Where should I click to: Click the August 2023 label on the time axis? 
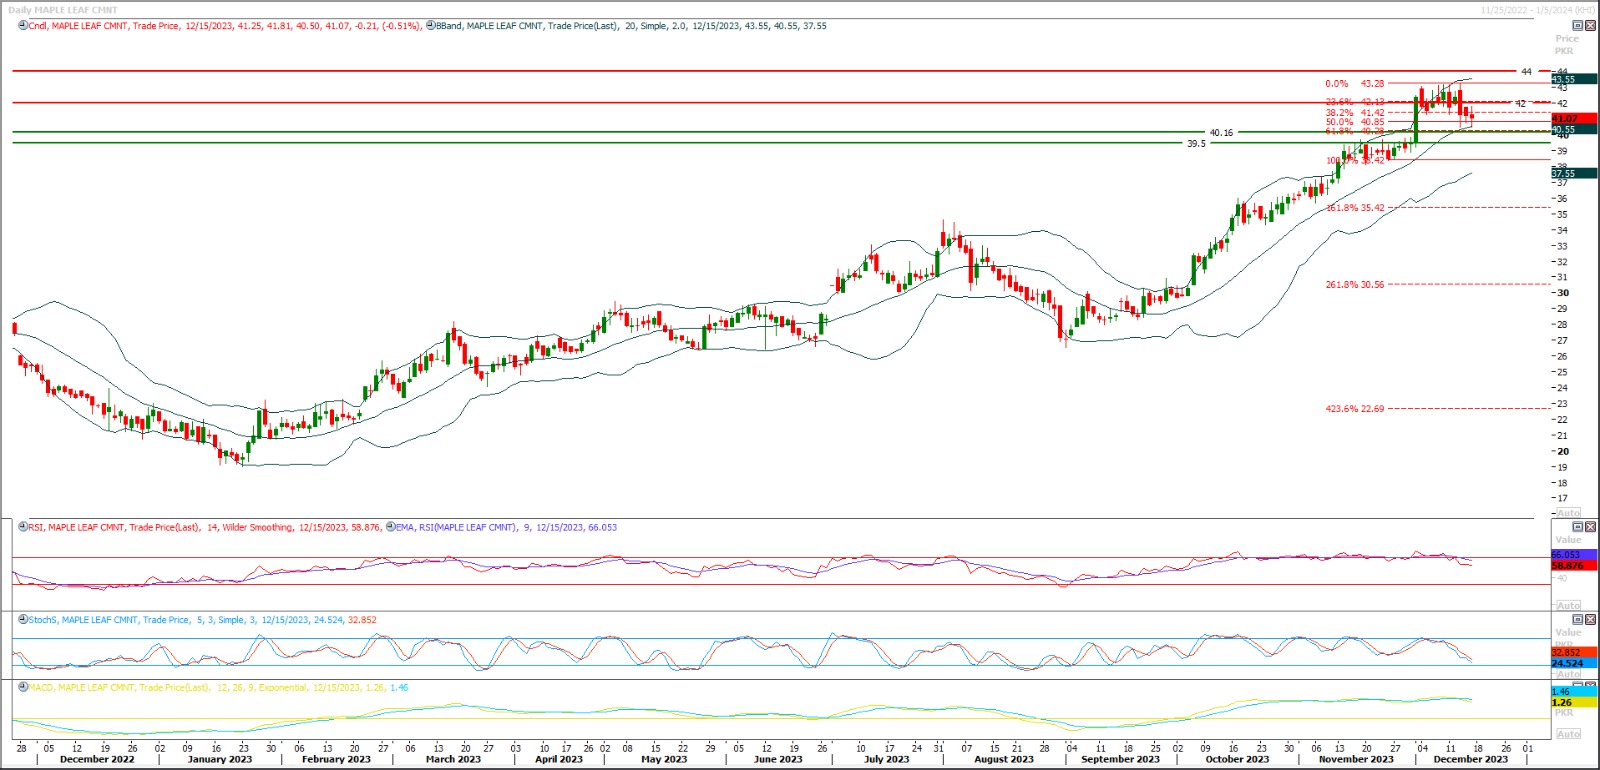(x=1004, y=759)
